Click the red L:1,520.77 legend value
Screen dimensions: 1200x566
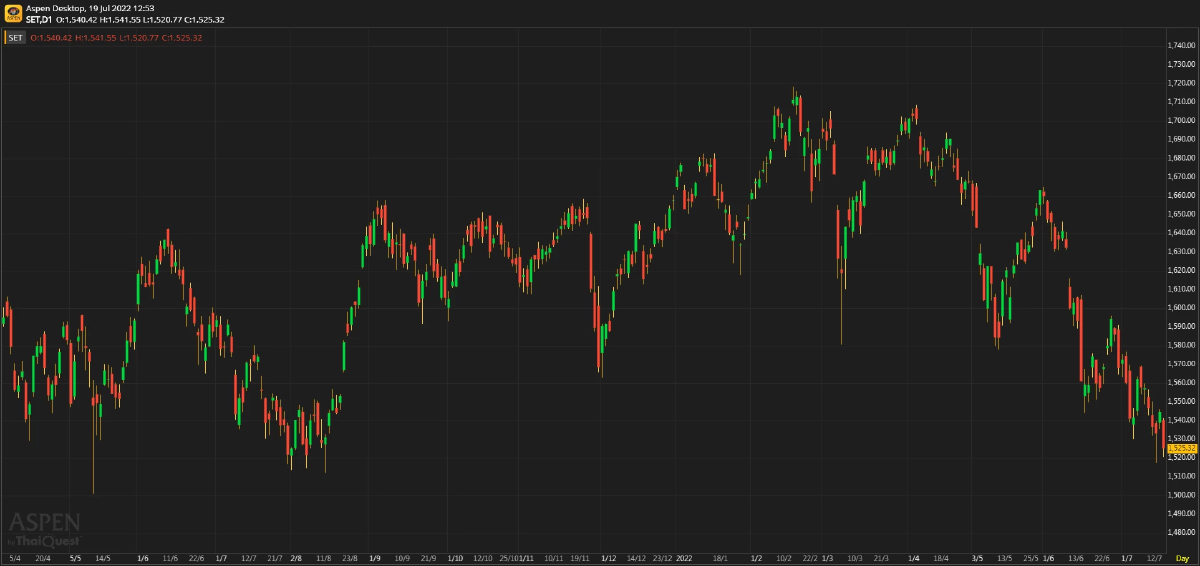coord(139,37)
